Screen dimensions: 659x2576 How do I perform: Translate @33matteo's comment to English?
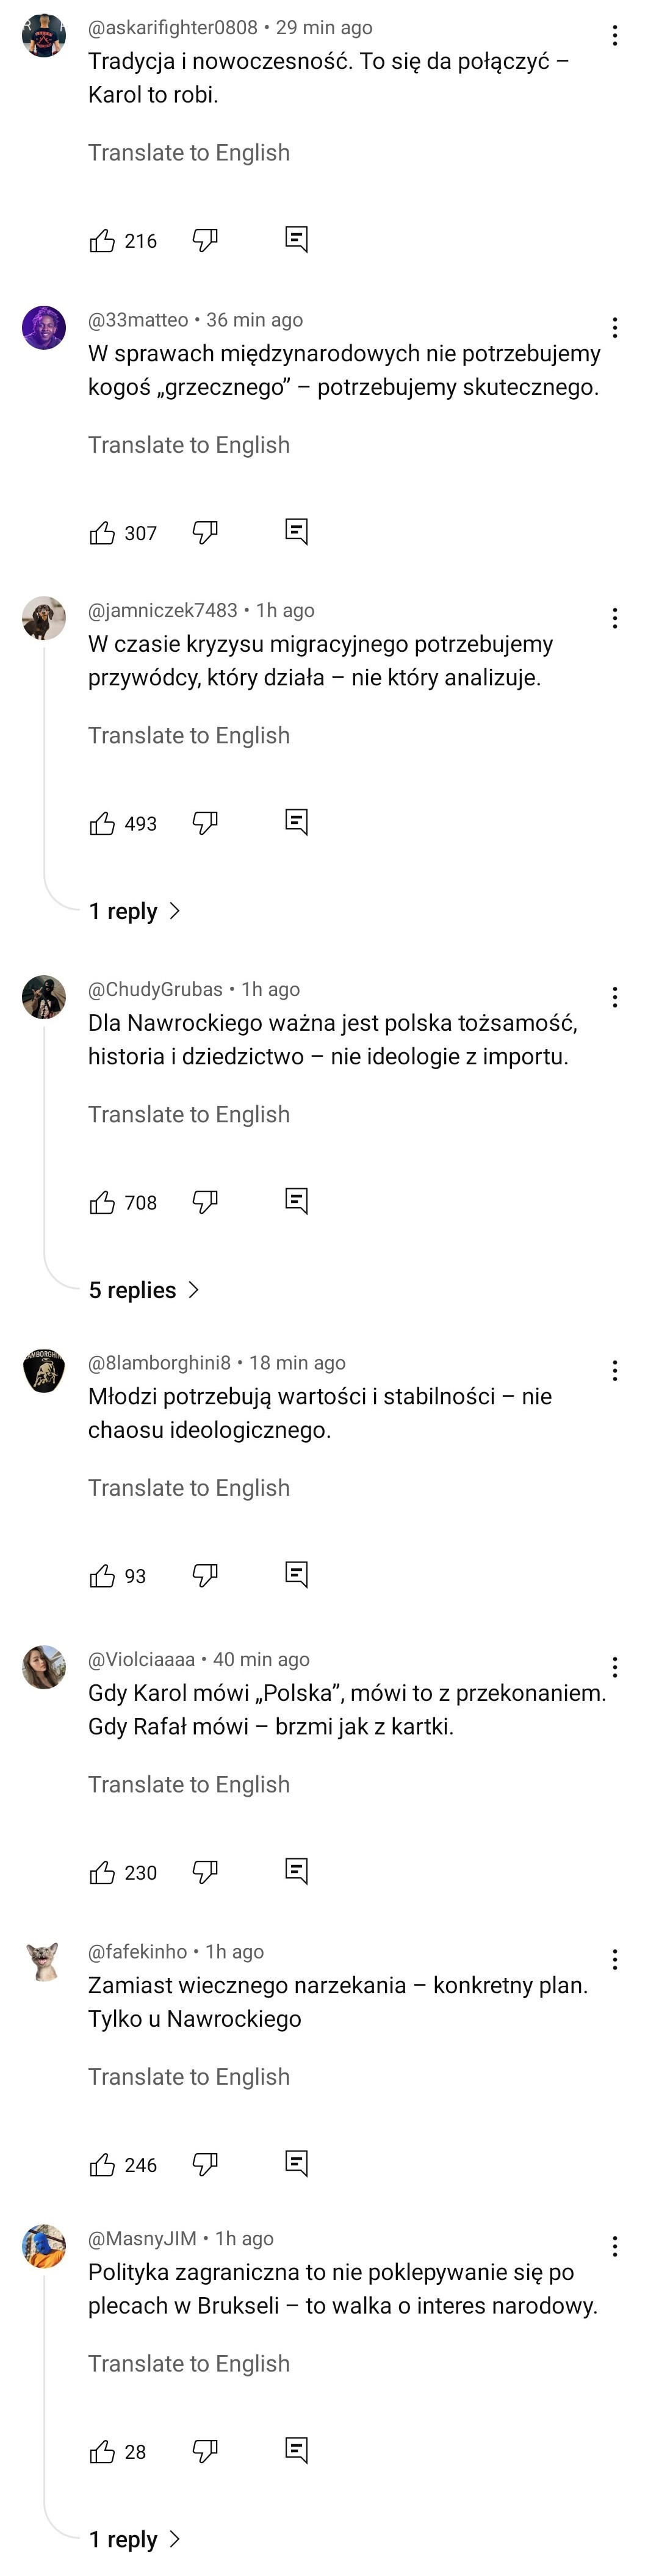189,445
